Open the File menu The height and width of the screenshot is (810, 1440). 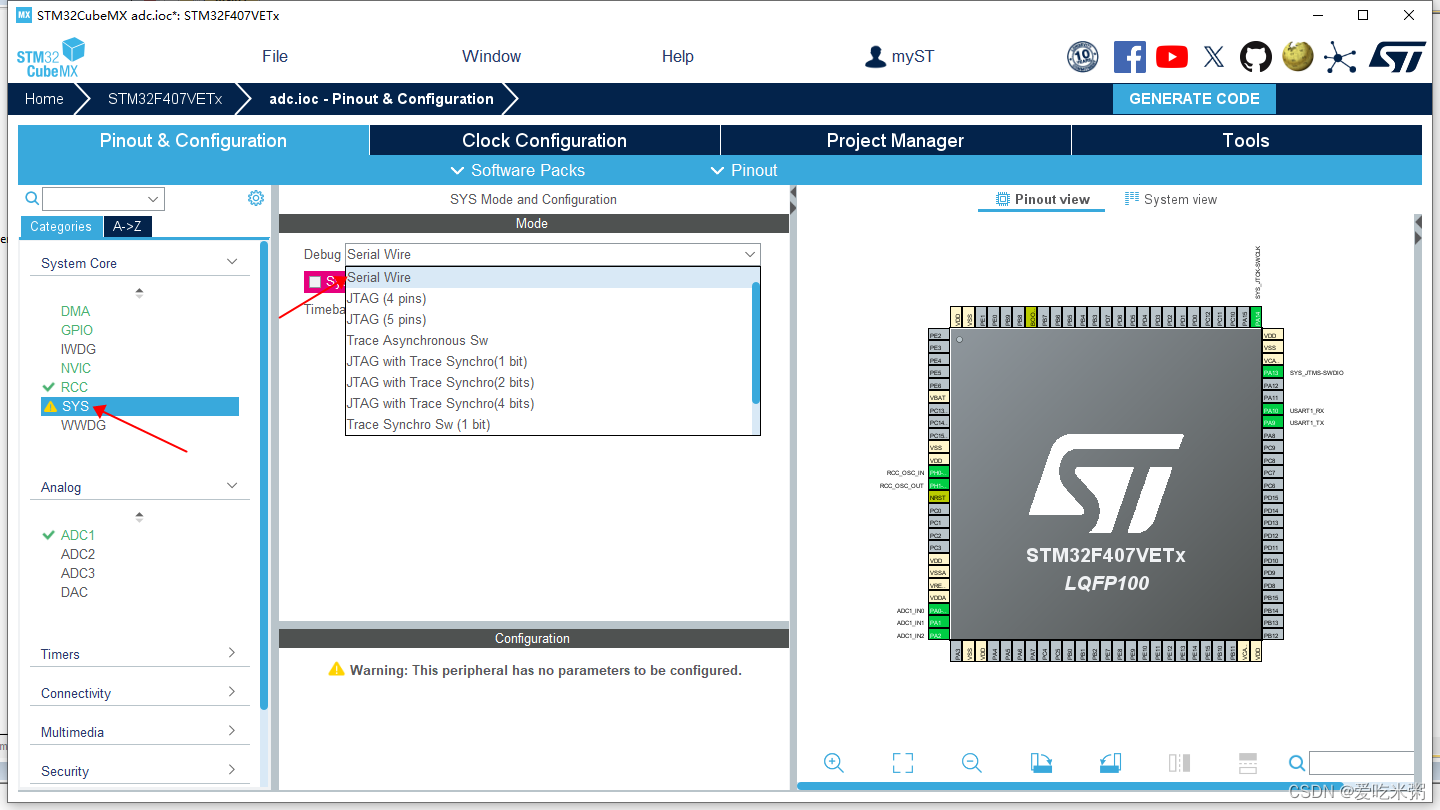coord(275,56)
